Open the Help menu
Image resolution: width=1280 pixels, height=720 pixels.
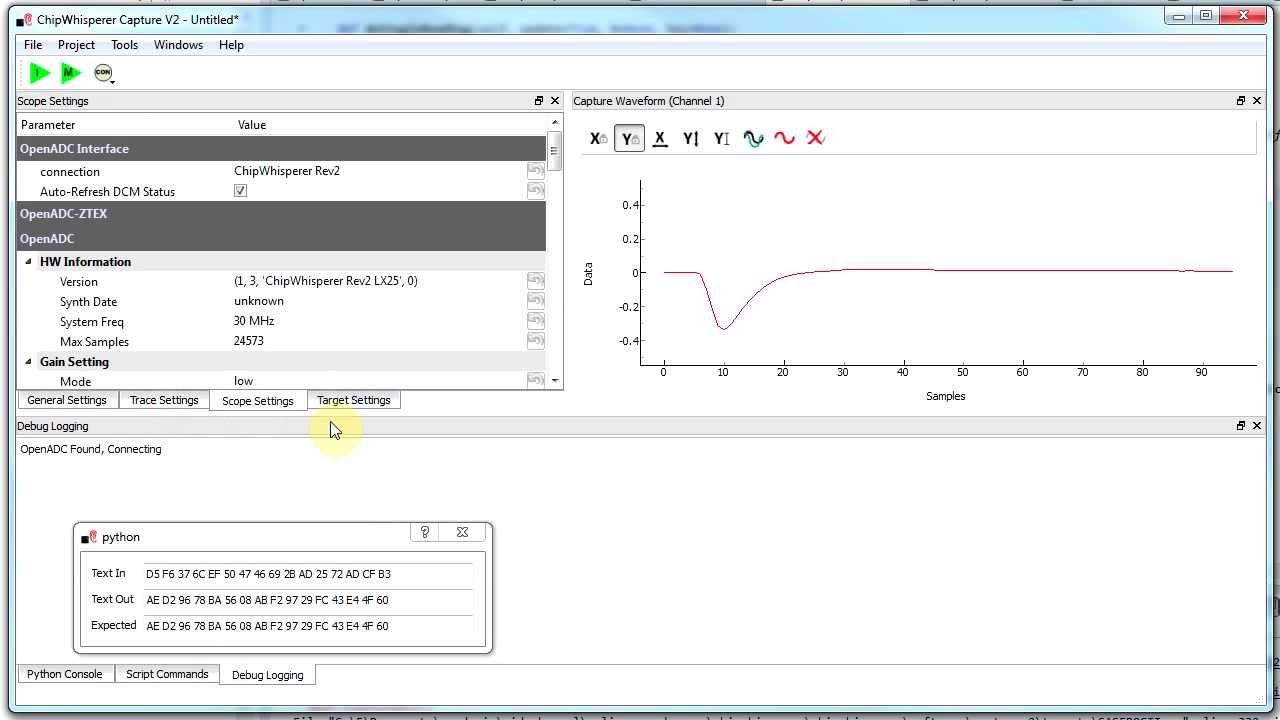tap(231, 45)
